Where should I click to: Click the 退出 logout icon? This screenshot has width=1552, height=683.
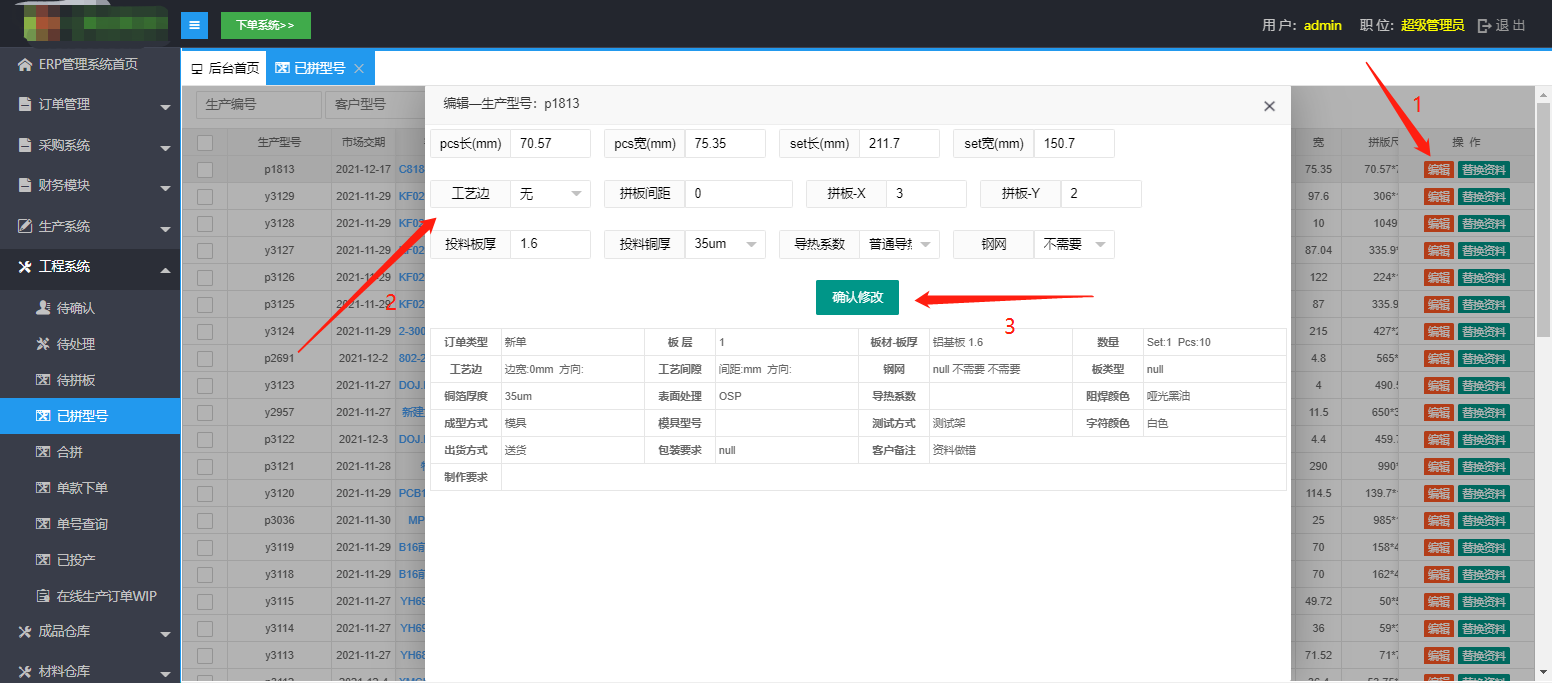pos(1484,25)
